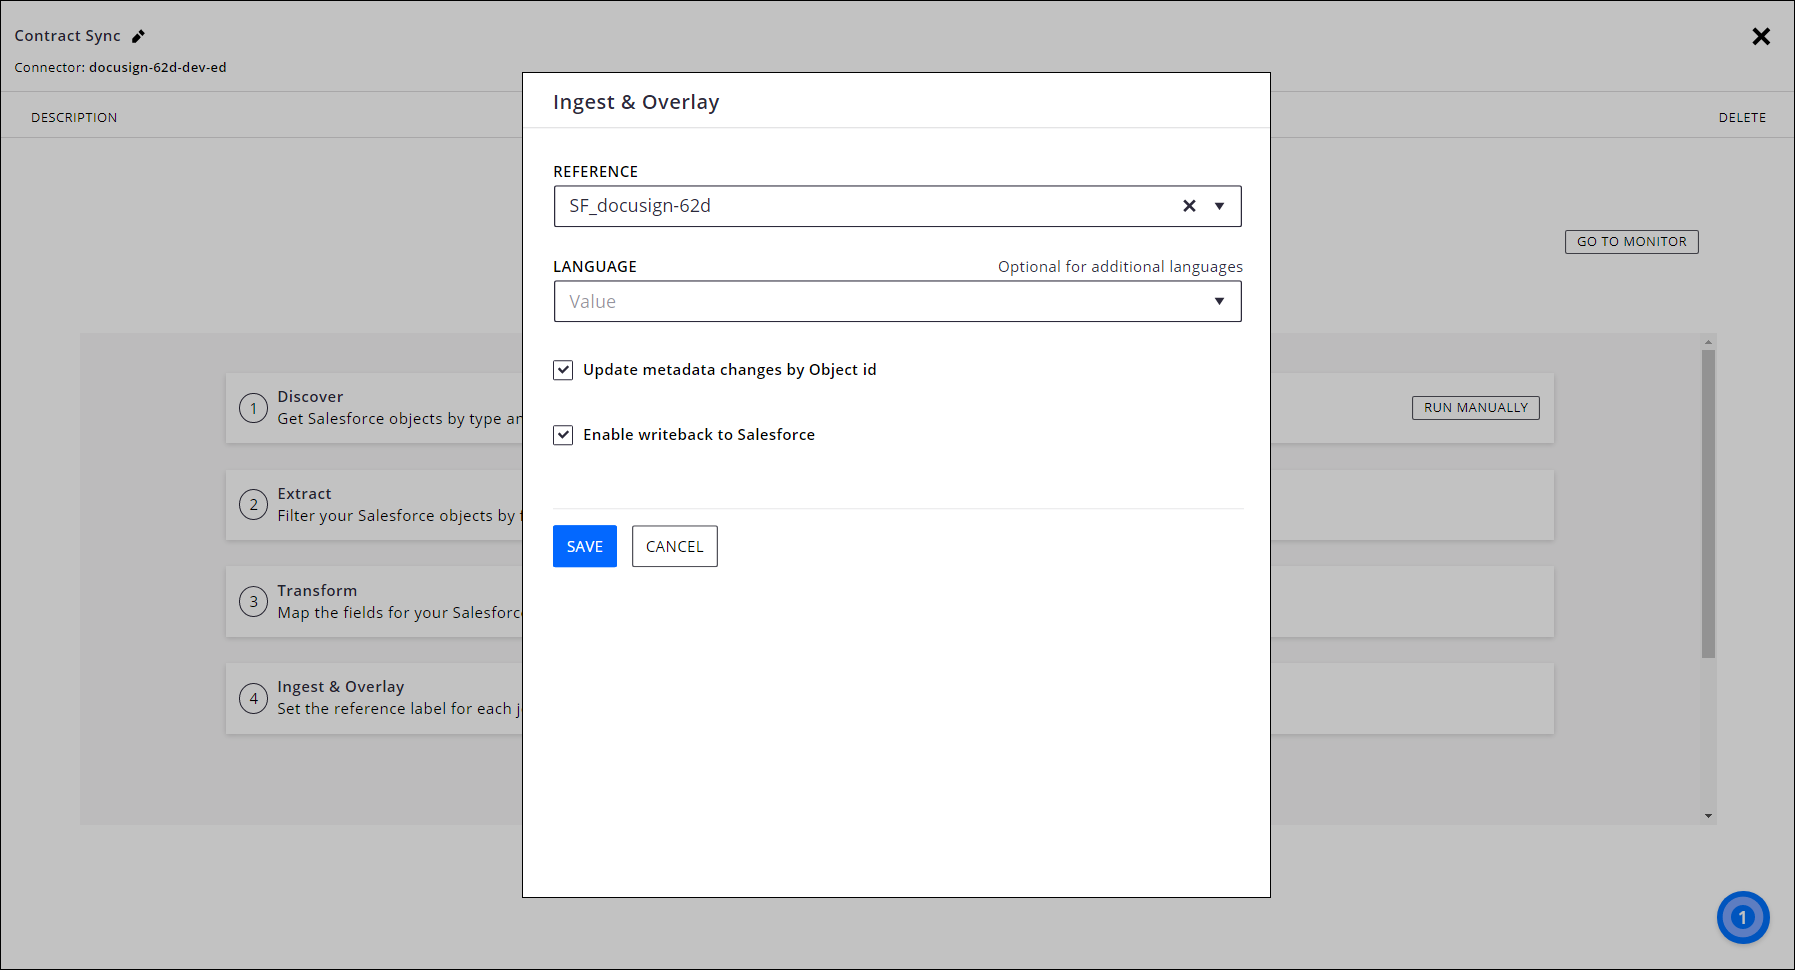Close the Contract Sync panel with the X
Viewport: 1795px width, 970px height.
[x=1761, y=36]
